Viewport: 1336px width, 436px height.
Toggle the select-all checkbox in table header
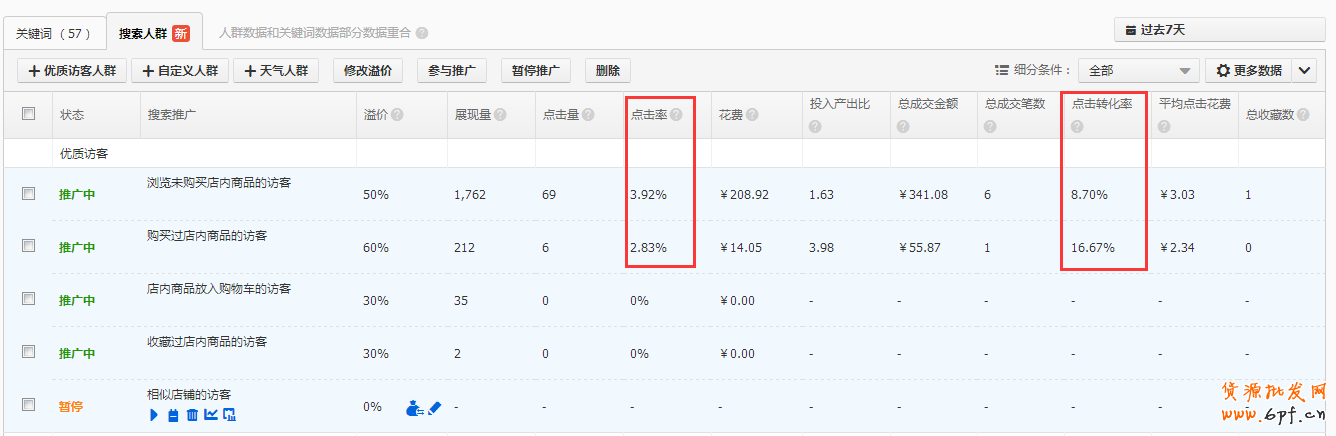tap(29, 114)
